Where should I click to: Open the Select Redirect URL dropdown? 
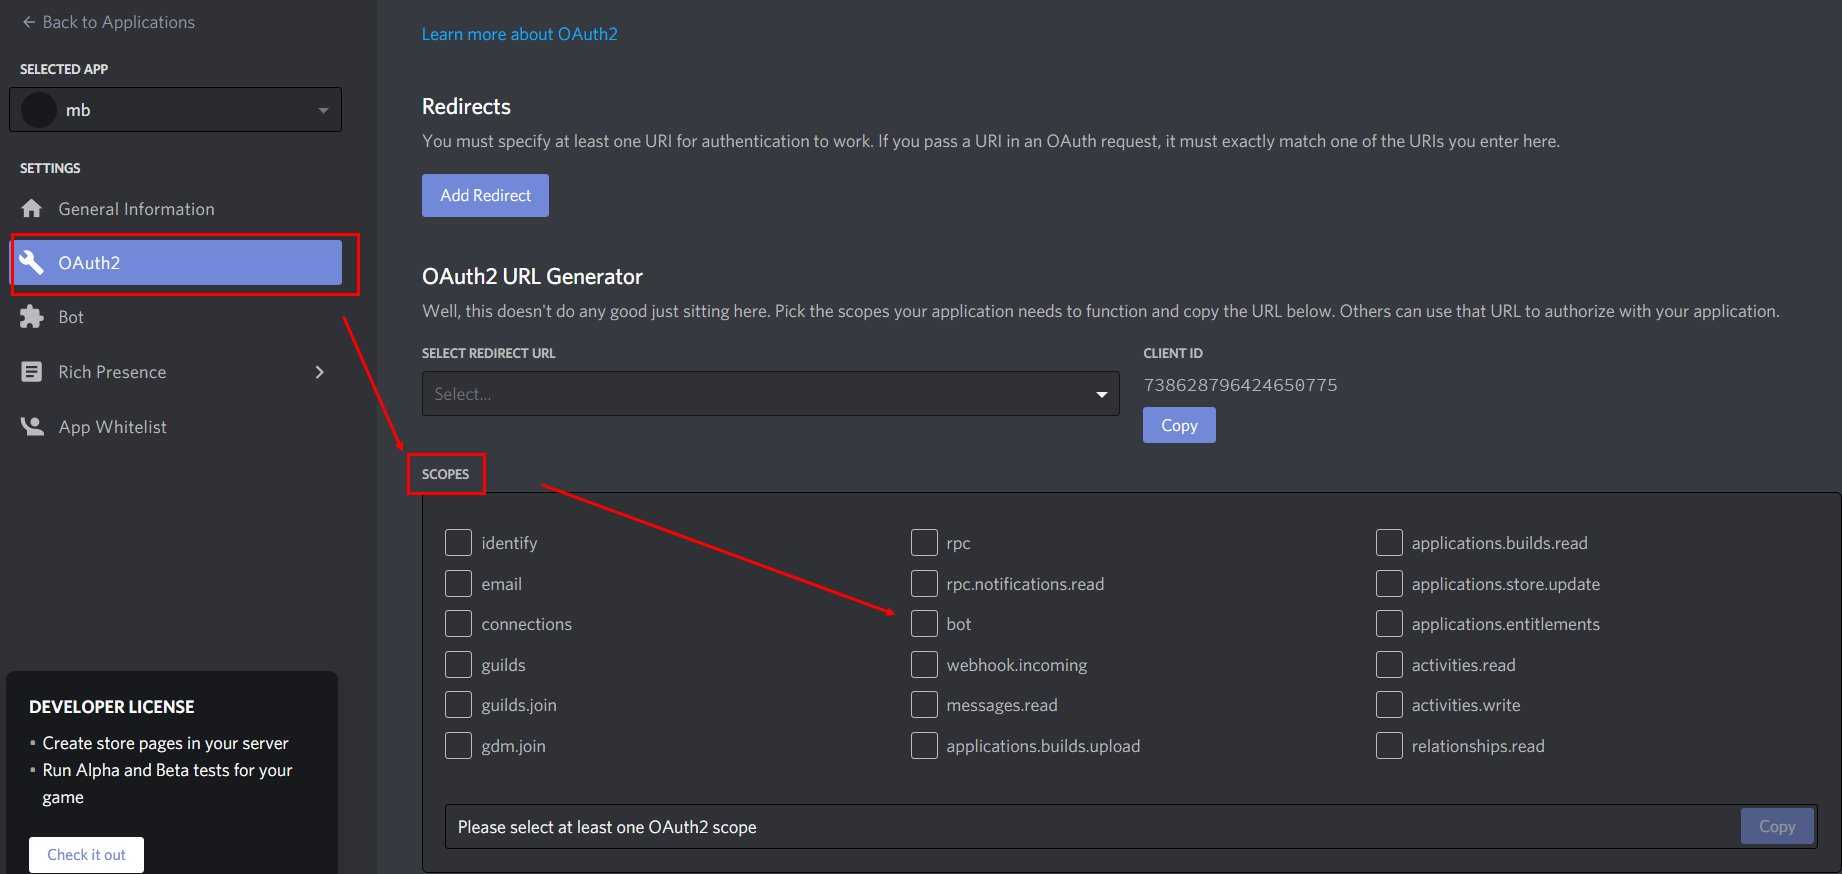pyautogui.click(x=770, y=394)
